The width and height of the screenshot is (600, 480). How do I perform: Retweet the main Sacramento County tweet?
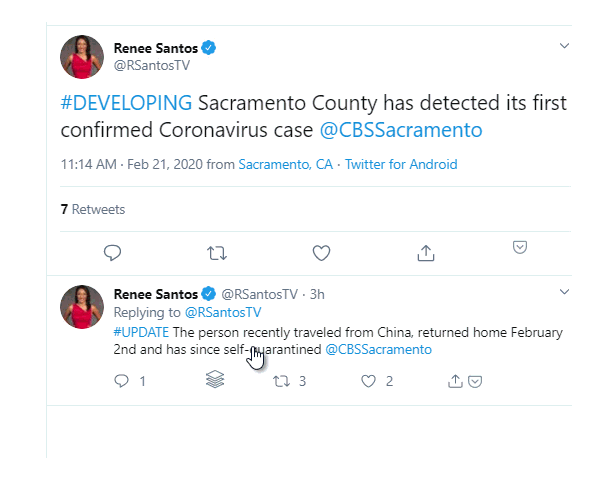216,253
